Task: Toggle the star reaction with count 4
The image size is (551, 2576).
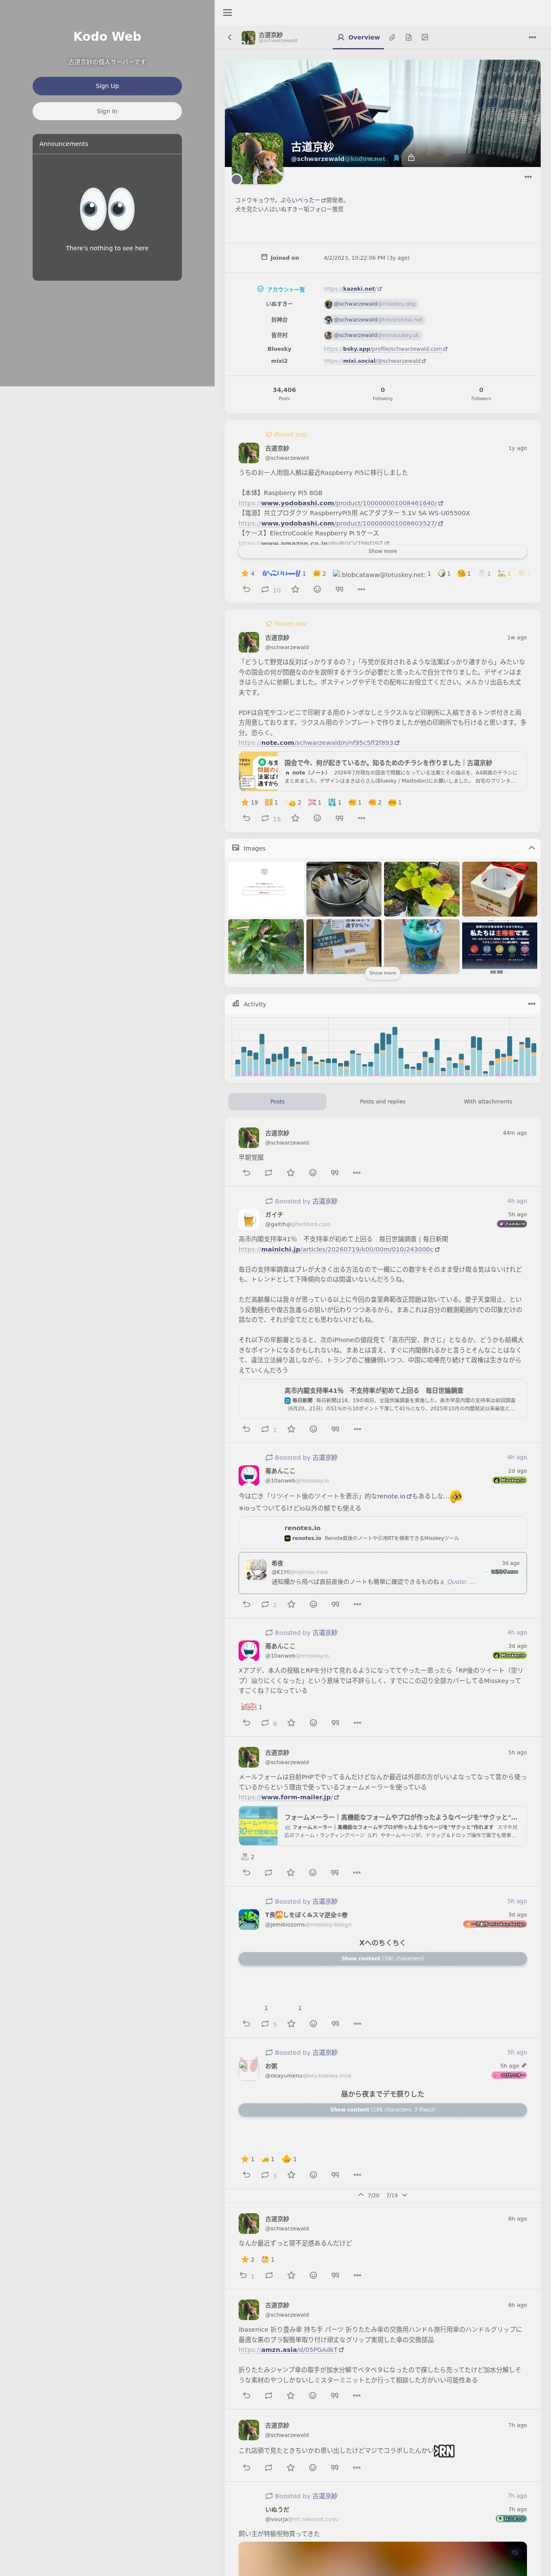Action: coord(248,574)
